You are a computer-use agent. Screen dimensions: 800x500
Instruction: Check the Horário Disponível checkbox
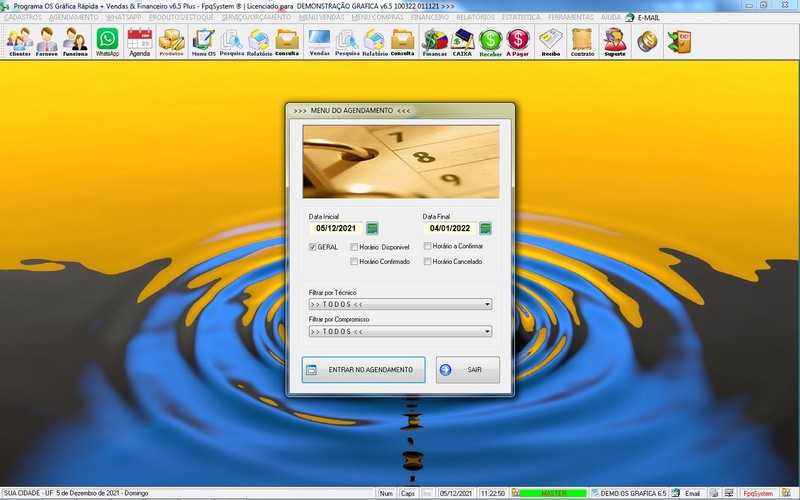[354, 247]
